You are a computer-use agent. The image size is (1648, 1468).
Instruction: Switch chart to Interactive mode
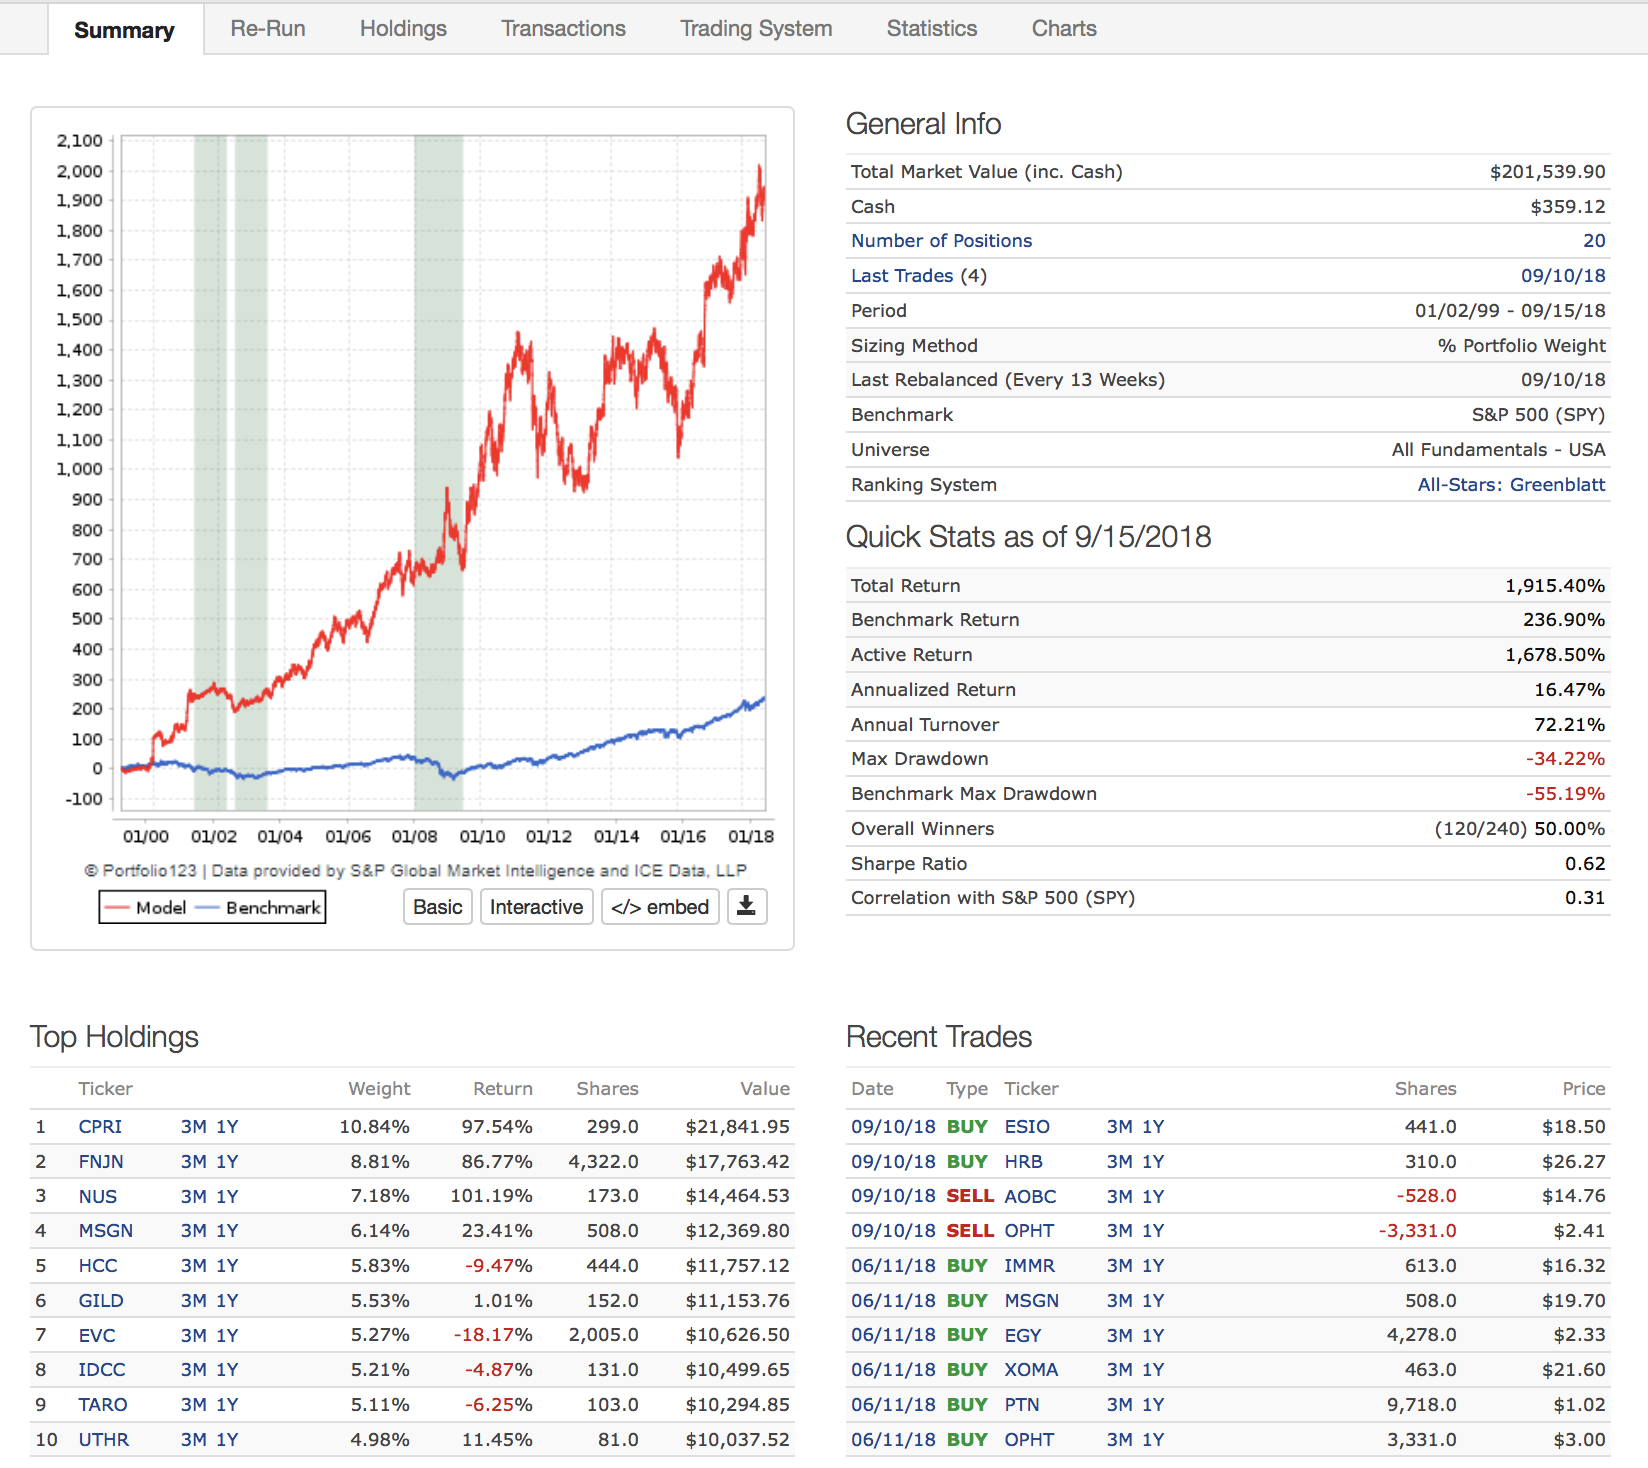pos(536,907)
